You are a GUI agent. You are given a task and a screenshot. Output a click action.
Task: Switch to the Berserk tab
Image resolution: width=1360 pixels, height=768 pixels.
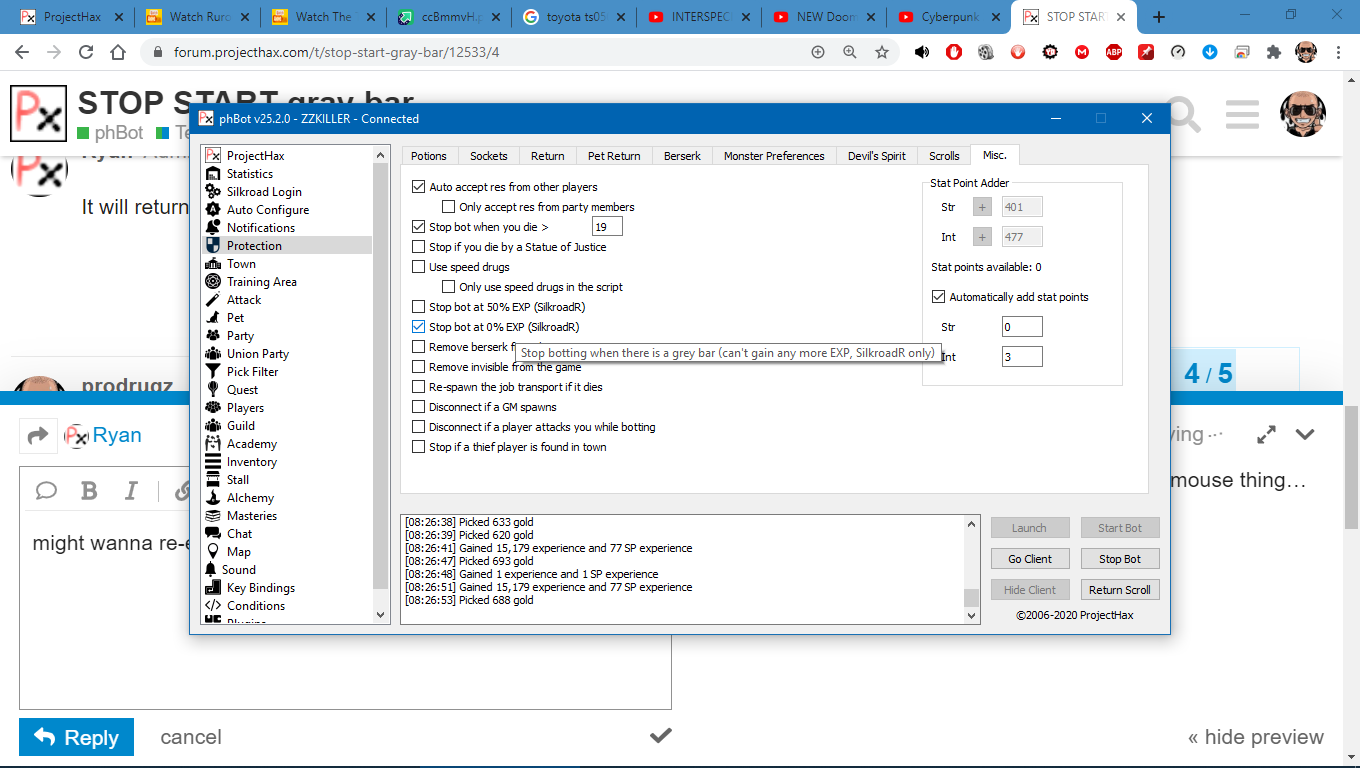point(682,156)
